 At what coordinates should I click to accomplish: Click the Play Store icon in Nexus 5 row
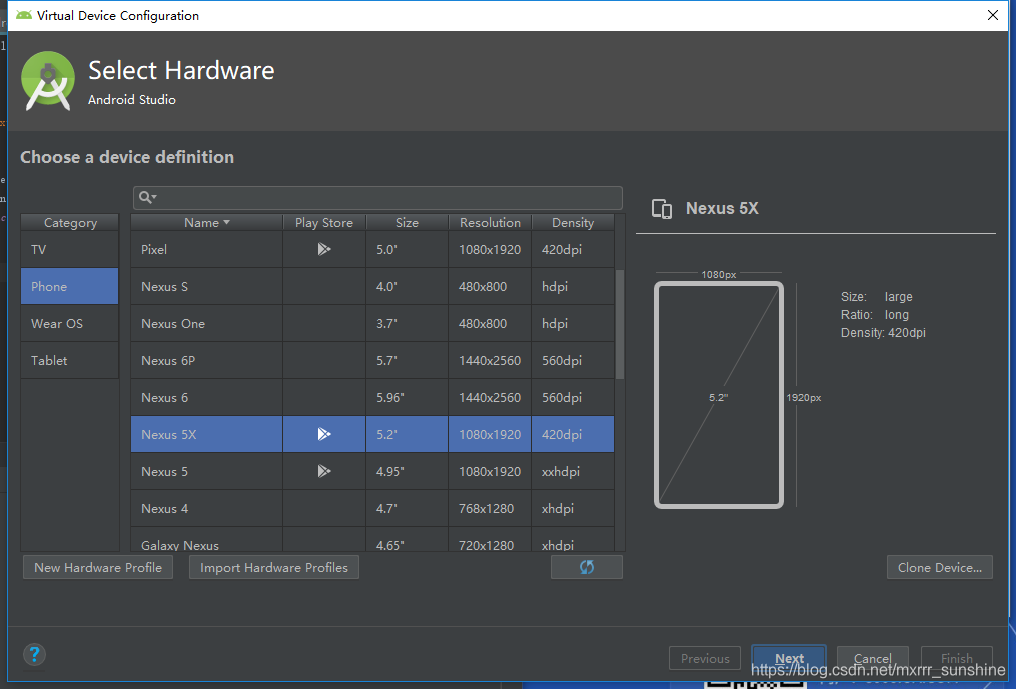(x=324, y=471)
